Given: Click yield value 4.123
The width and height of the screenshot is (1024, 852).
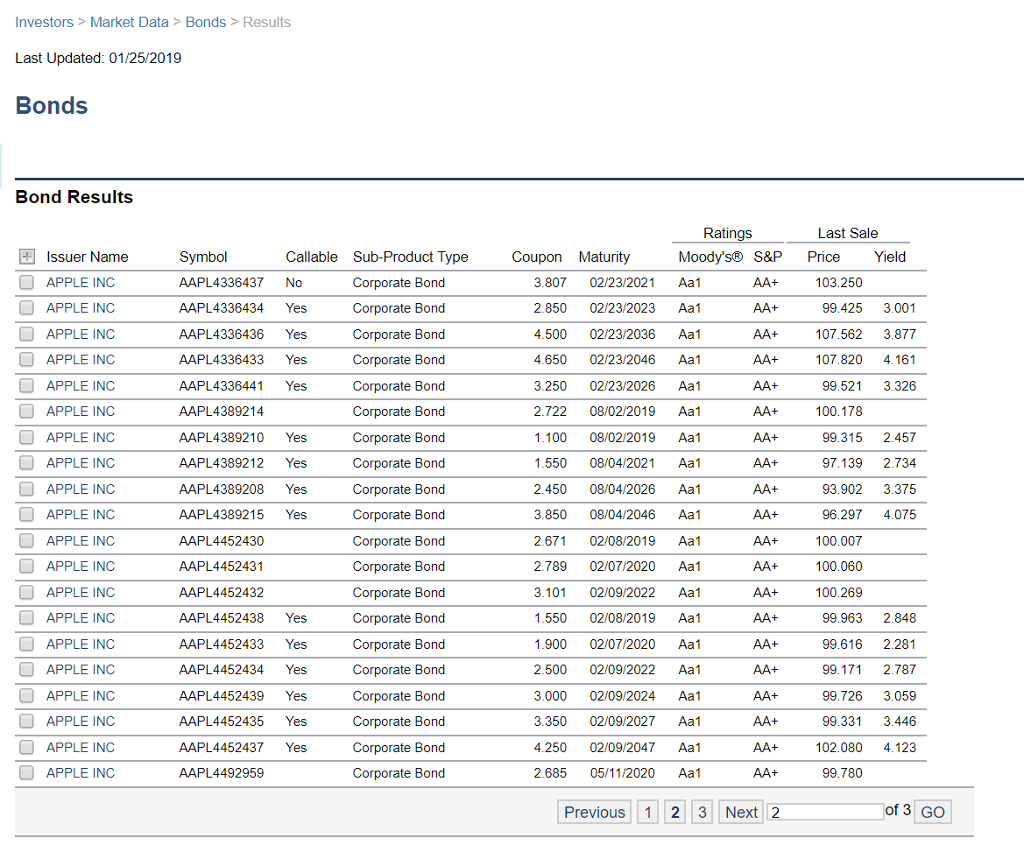Looking at the screenshot, I should click(x=900, y=748).
